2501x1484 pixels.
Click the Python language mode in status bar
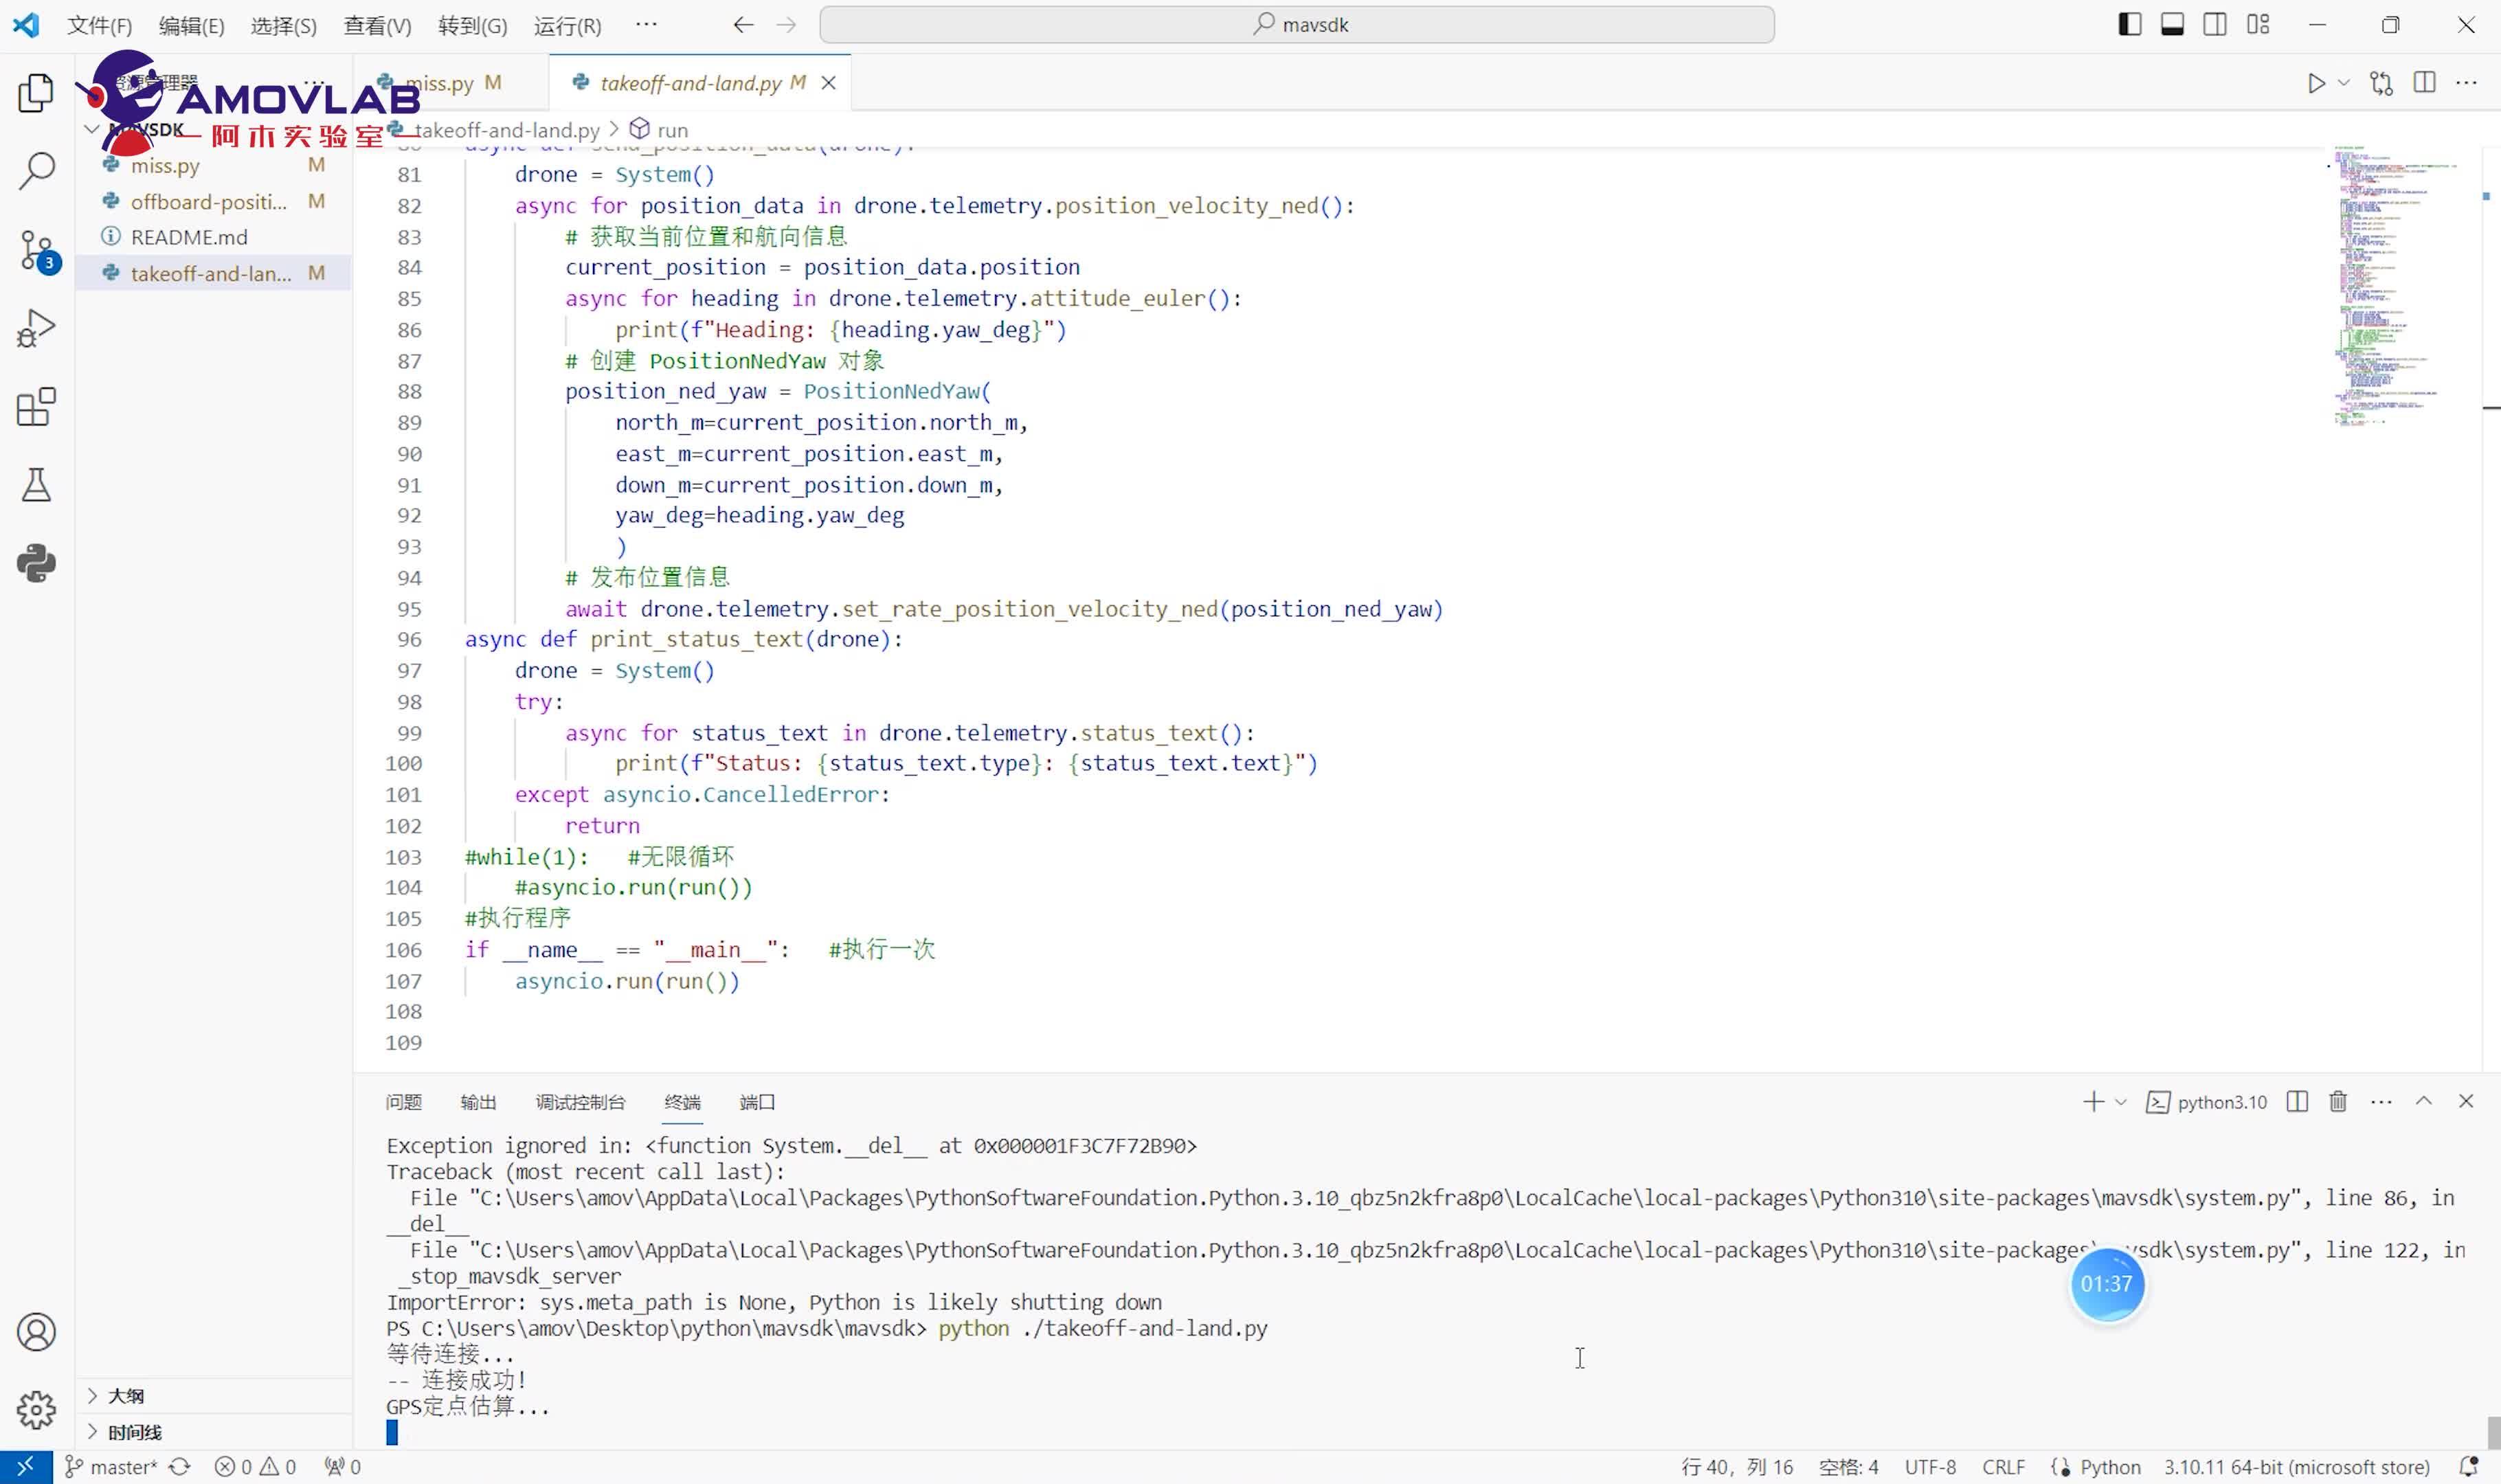(x=2109, y=1466)
